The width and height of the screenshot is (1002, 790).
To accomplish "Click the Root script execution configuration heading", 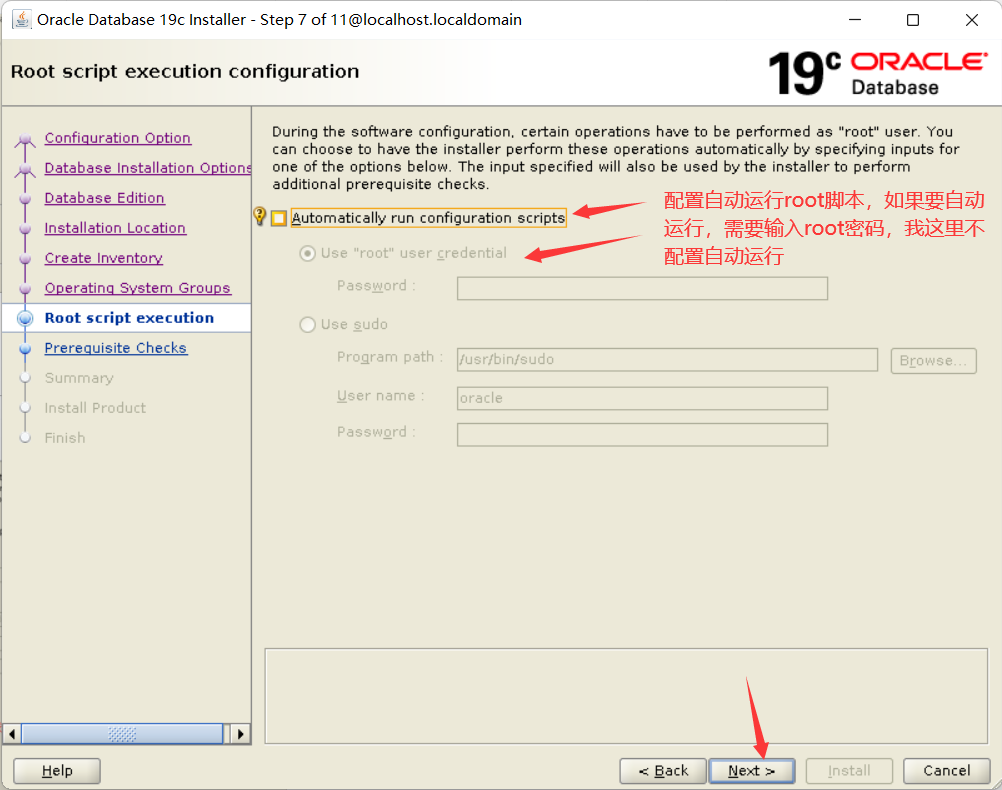I will (x=185, y=72).
